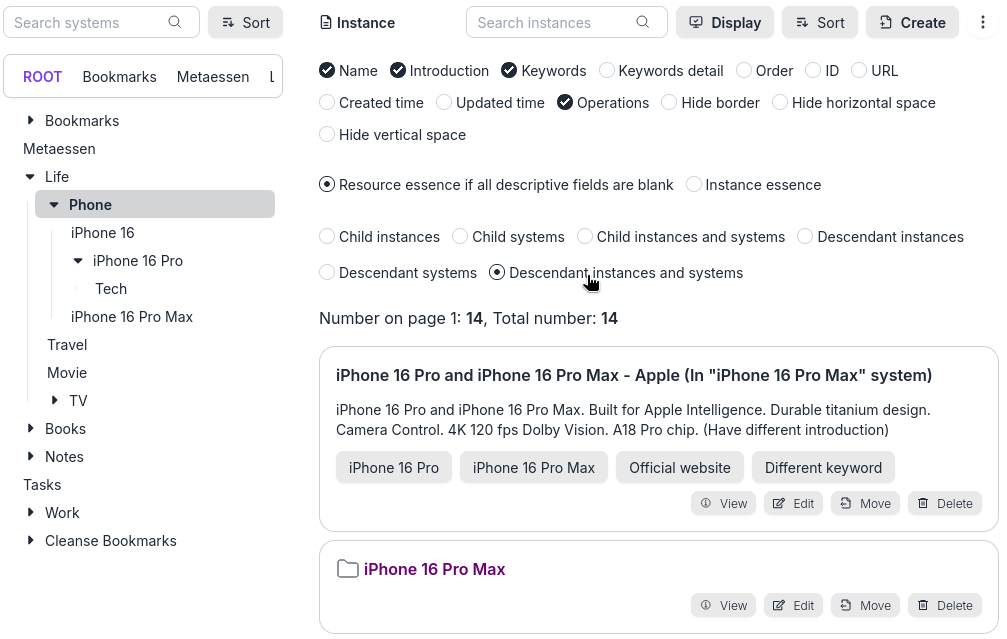
Task: Click Delete on the first instance card
Action: coord(944,503)
